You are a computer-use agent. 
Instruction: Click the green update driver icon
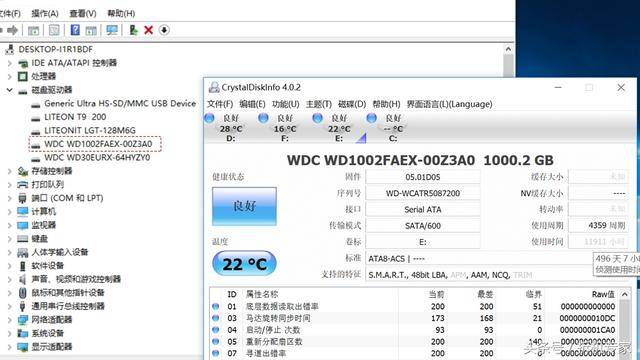coord(133,30)
